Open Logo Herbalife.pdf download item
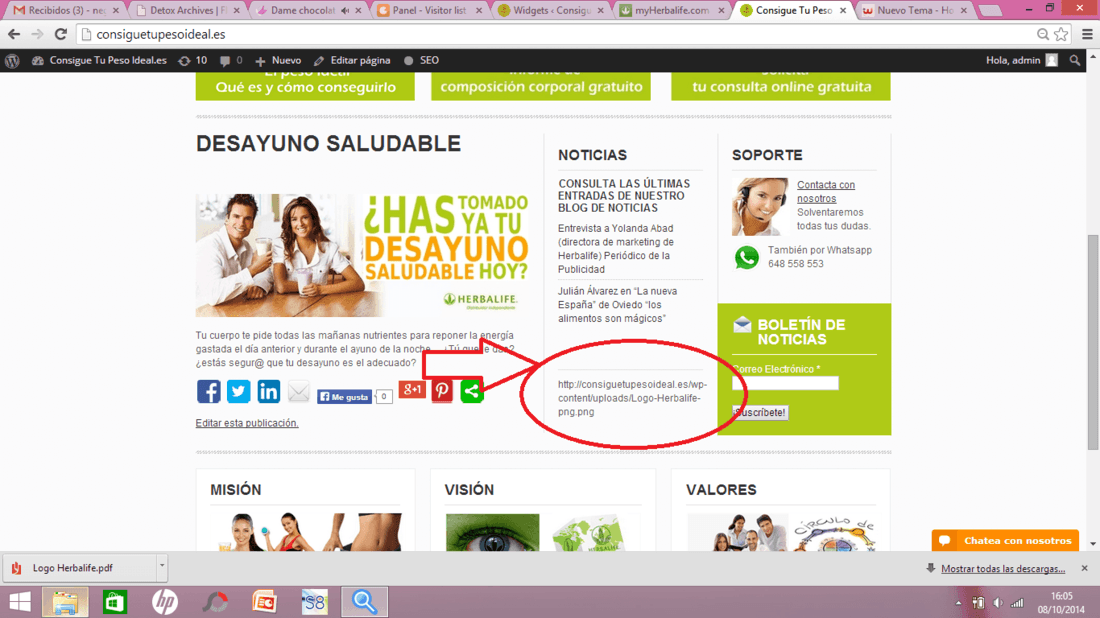This screenshot has height=618, width=1100. [x=79, y=568]
